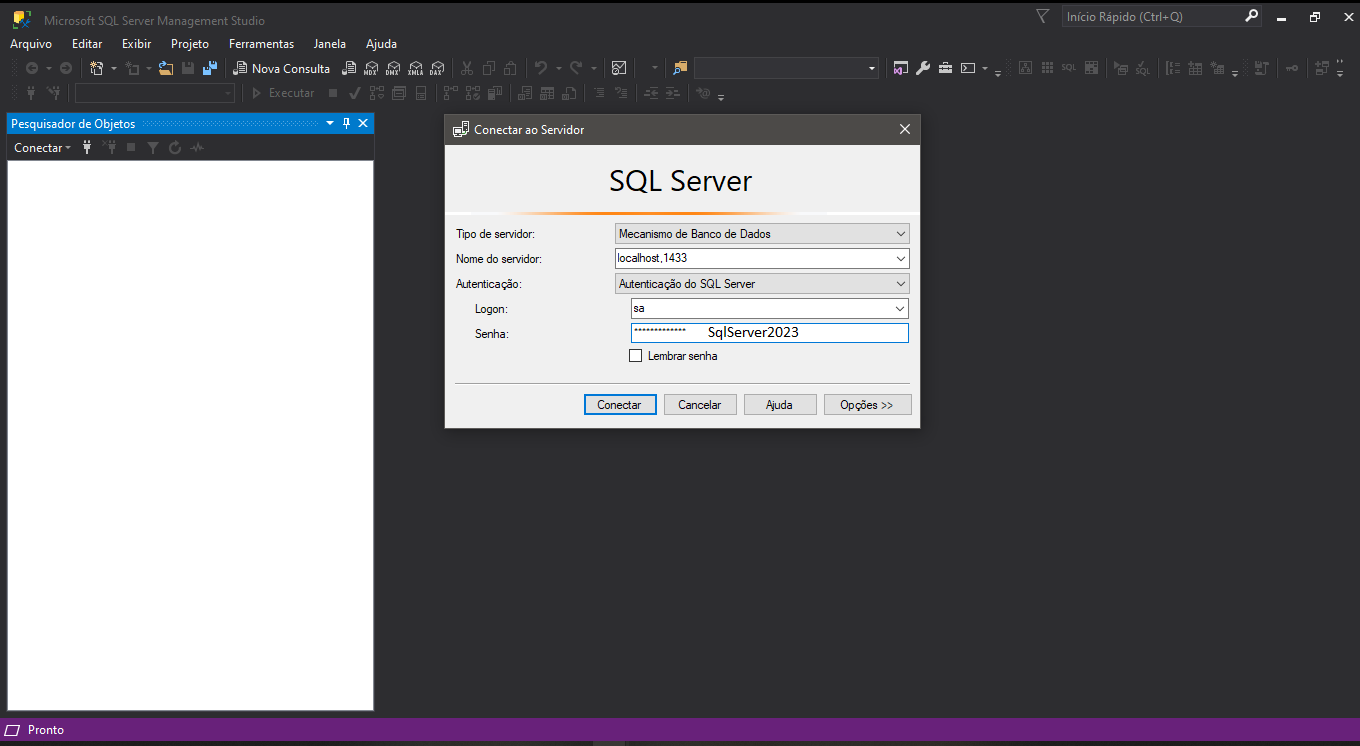This screenshot has height=746, width=1360.
Task: Click Stop square icon in Object Explorer
Action: pyautogui.click(x=131, y=148)
